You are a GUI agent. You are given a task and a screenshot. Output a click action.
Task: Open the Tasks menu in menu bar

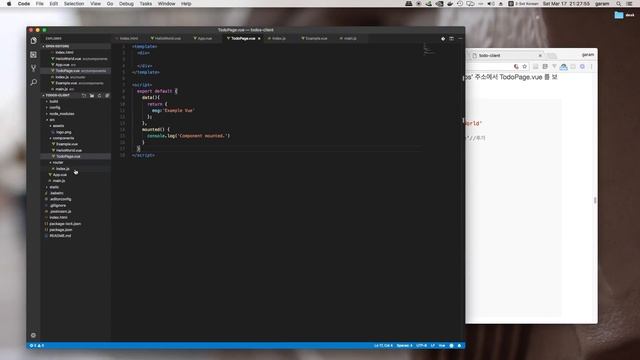click(146, 4)
